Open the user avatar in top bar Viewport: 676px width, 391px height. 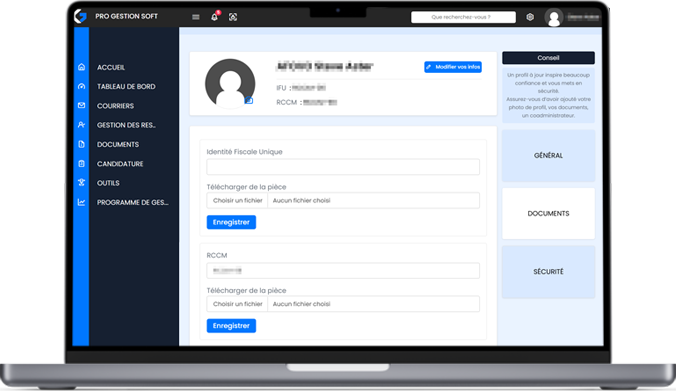tap(554, 17)
